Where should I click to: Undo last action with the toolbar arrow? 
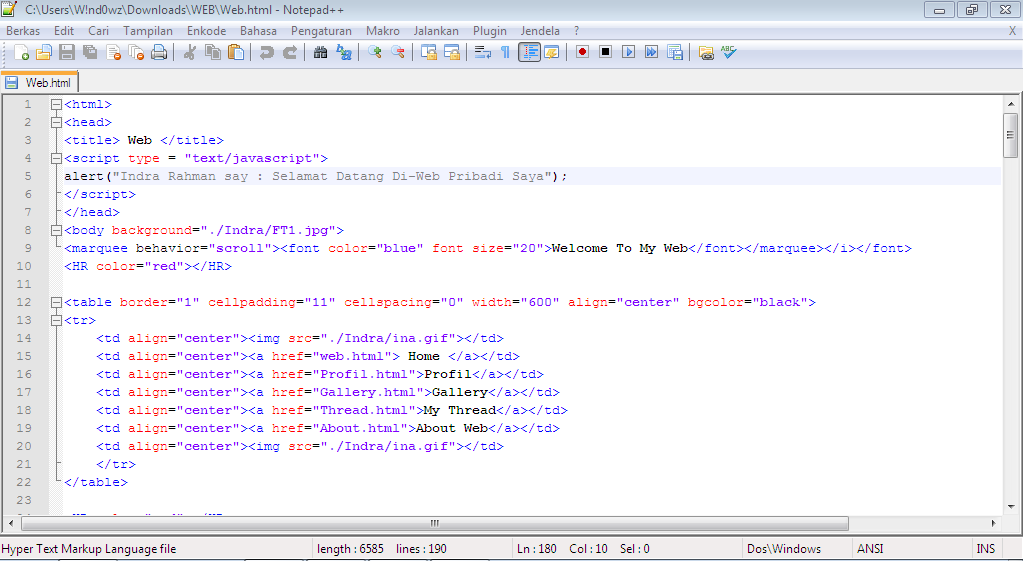pyautogui.click(x=266, y=52)
